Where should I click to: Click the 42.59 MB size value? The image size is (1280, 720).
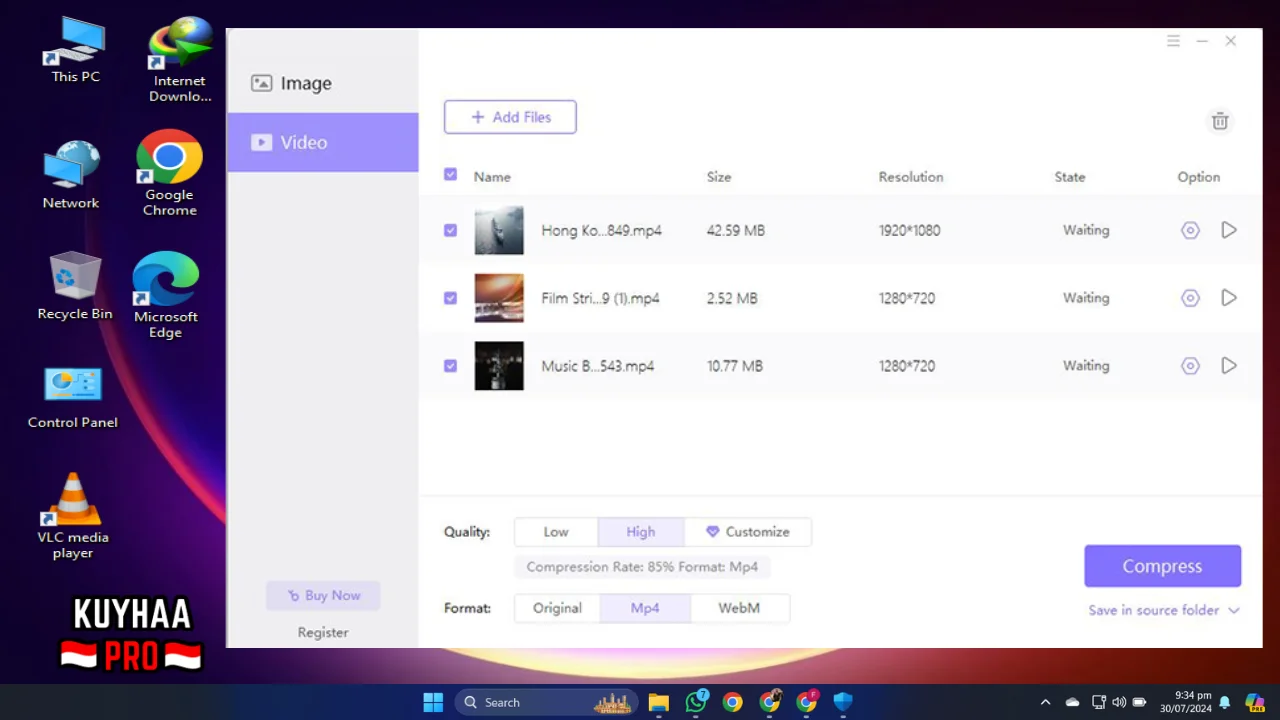coord(735,231)
